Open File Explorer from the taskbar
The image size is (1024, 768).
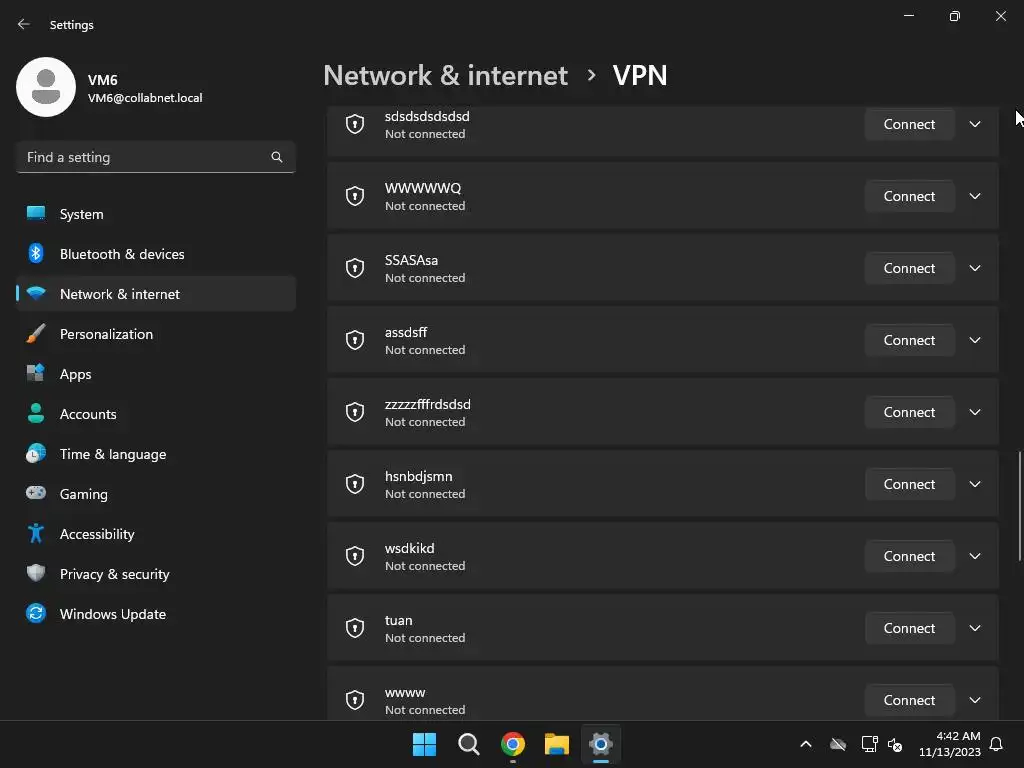click(557, 744)
